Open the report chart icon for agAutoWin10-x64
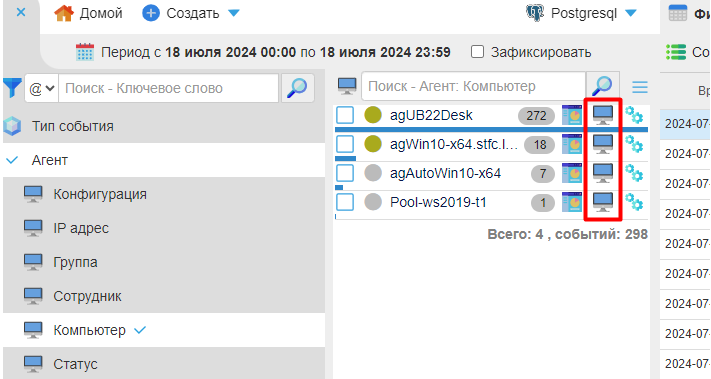This screenshot has height=379, width=711. (572, 173)
